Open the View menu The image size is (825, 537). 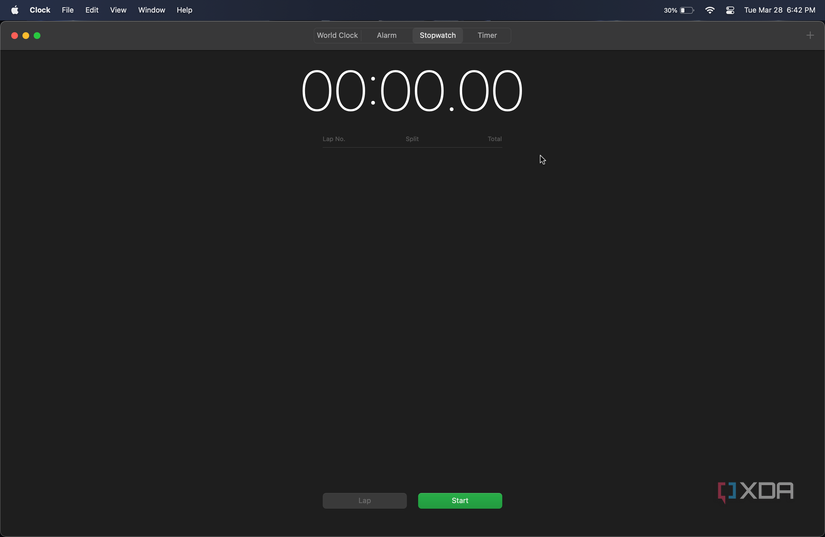118,10
